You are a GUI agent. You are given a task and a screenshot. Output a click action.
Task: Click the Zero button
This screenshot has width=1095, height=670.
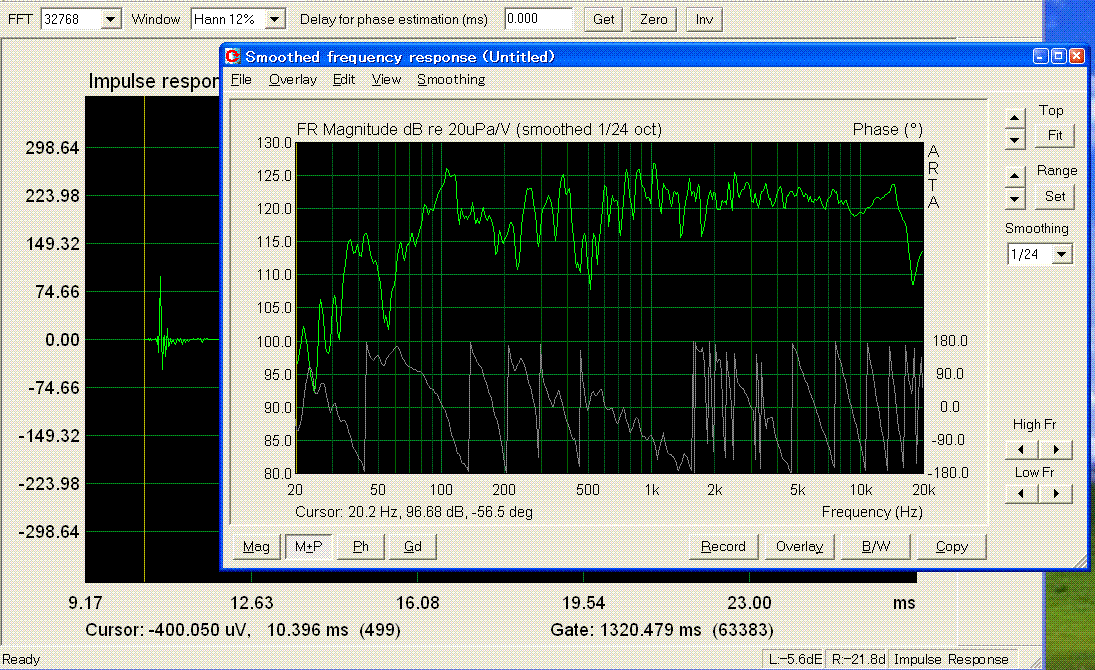(x=654, y=20)
